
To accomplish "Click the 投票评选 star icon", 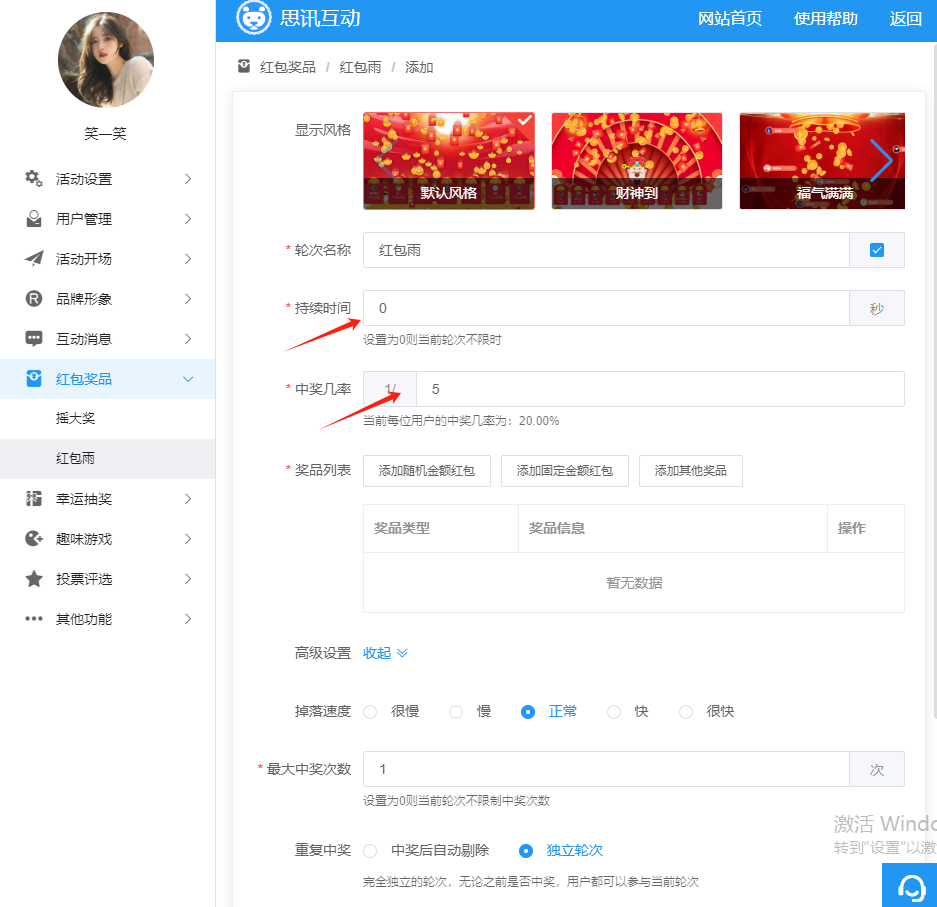I will click(33, 578).
